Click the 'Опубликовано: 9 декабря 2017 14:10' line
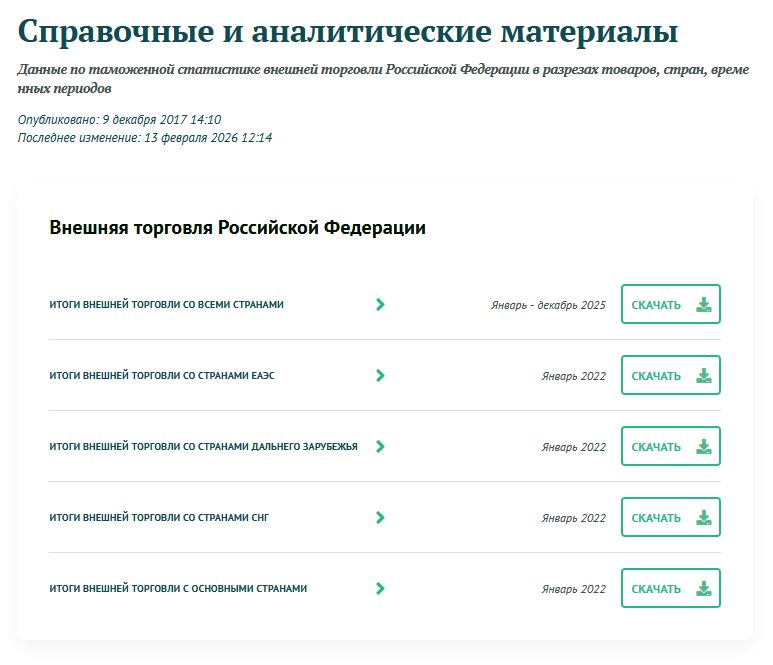773x665 pixels. coord(119,120)
